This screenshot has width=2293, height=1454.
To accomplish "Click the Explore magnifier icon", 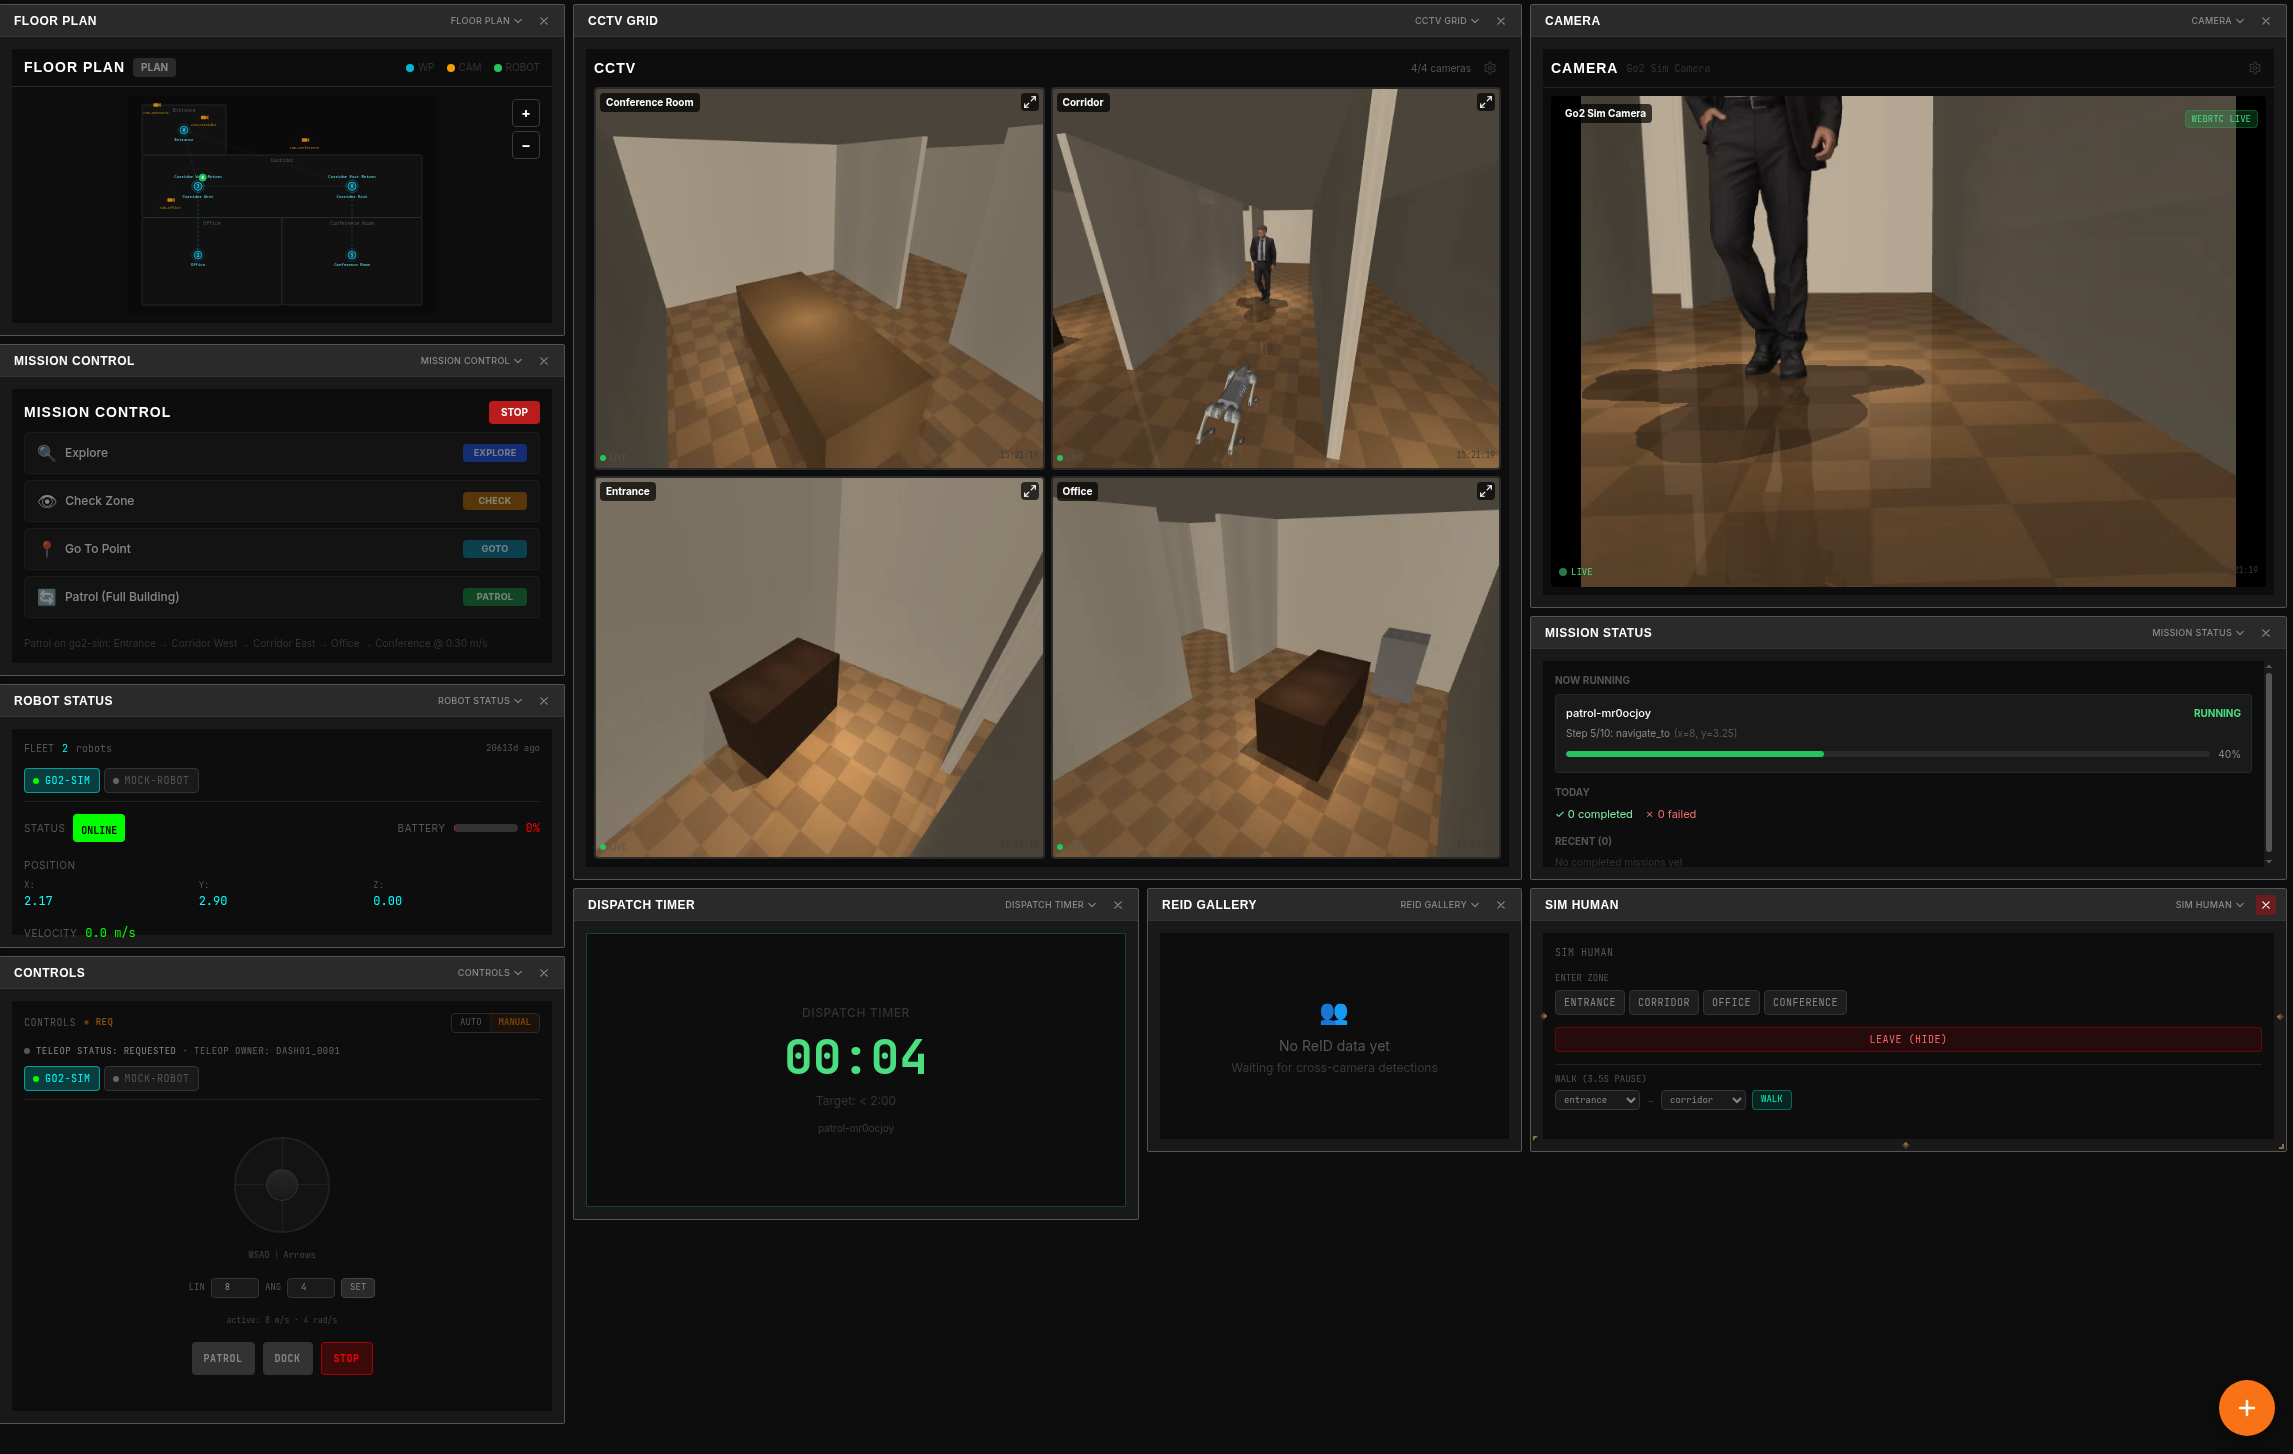I will (x=46, y=453).
